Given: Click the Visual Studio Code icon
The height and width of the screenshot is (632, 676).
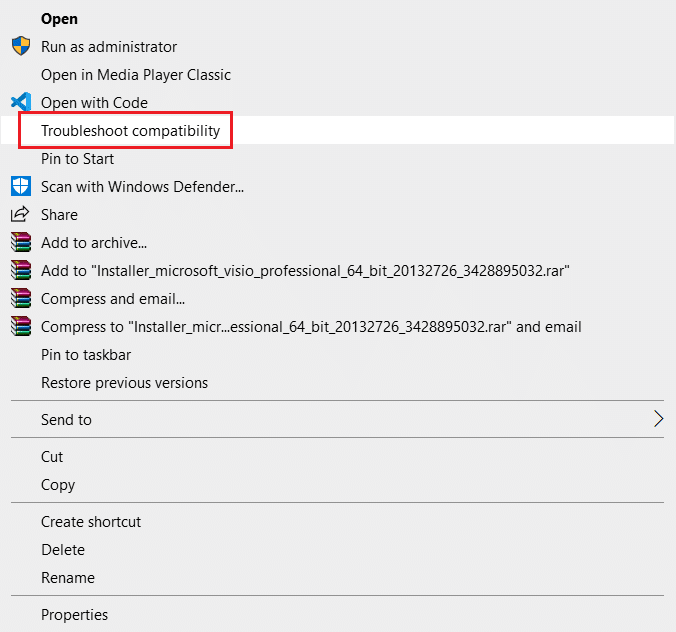Looking at the screenshot, I should pyautogui.click(x=20, y=103).
